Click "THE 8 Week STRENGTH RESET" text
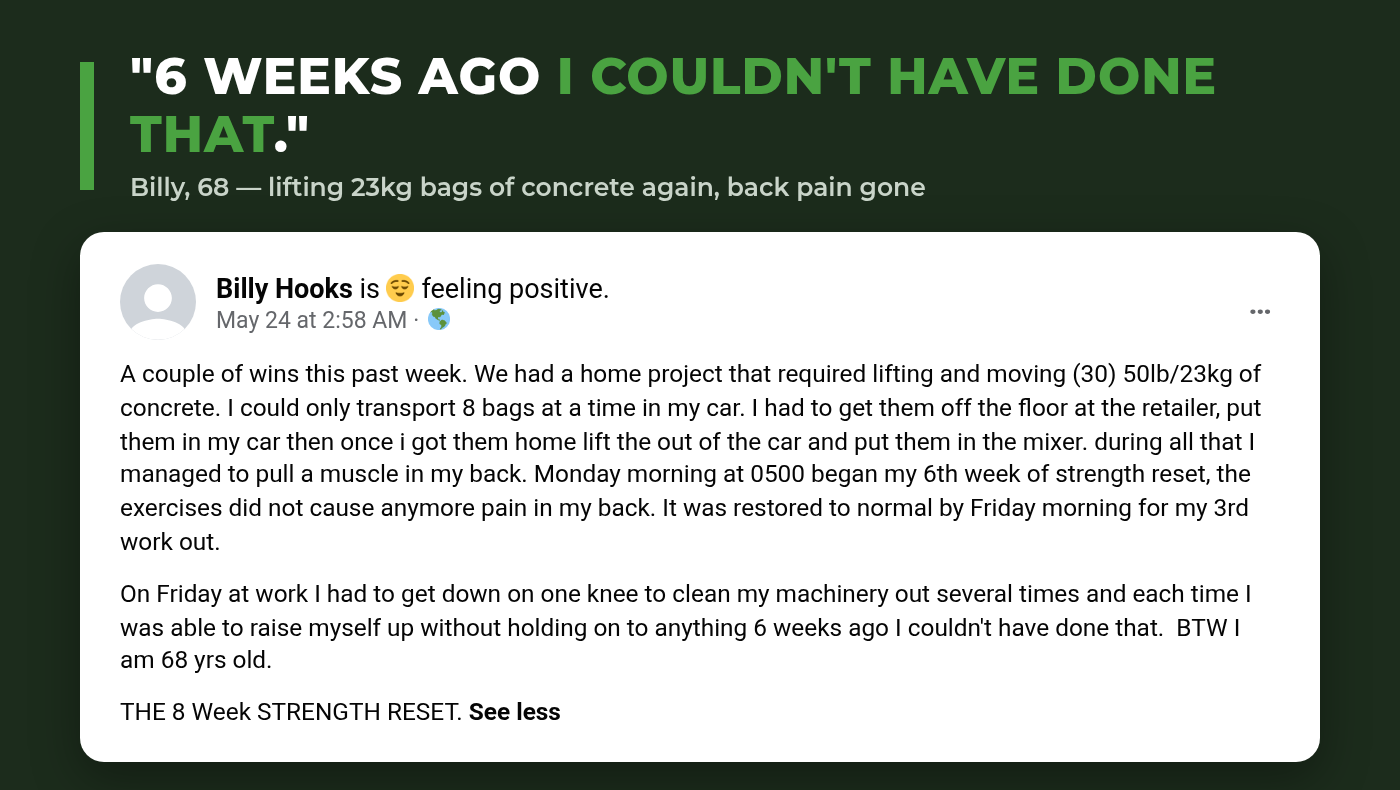 [291, 712]
